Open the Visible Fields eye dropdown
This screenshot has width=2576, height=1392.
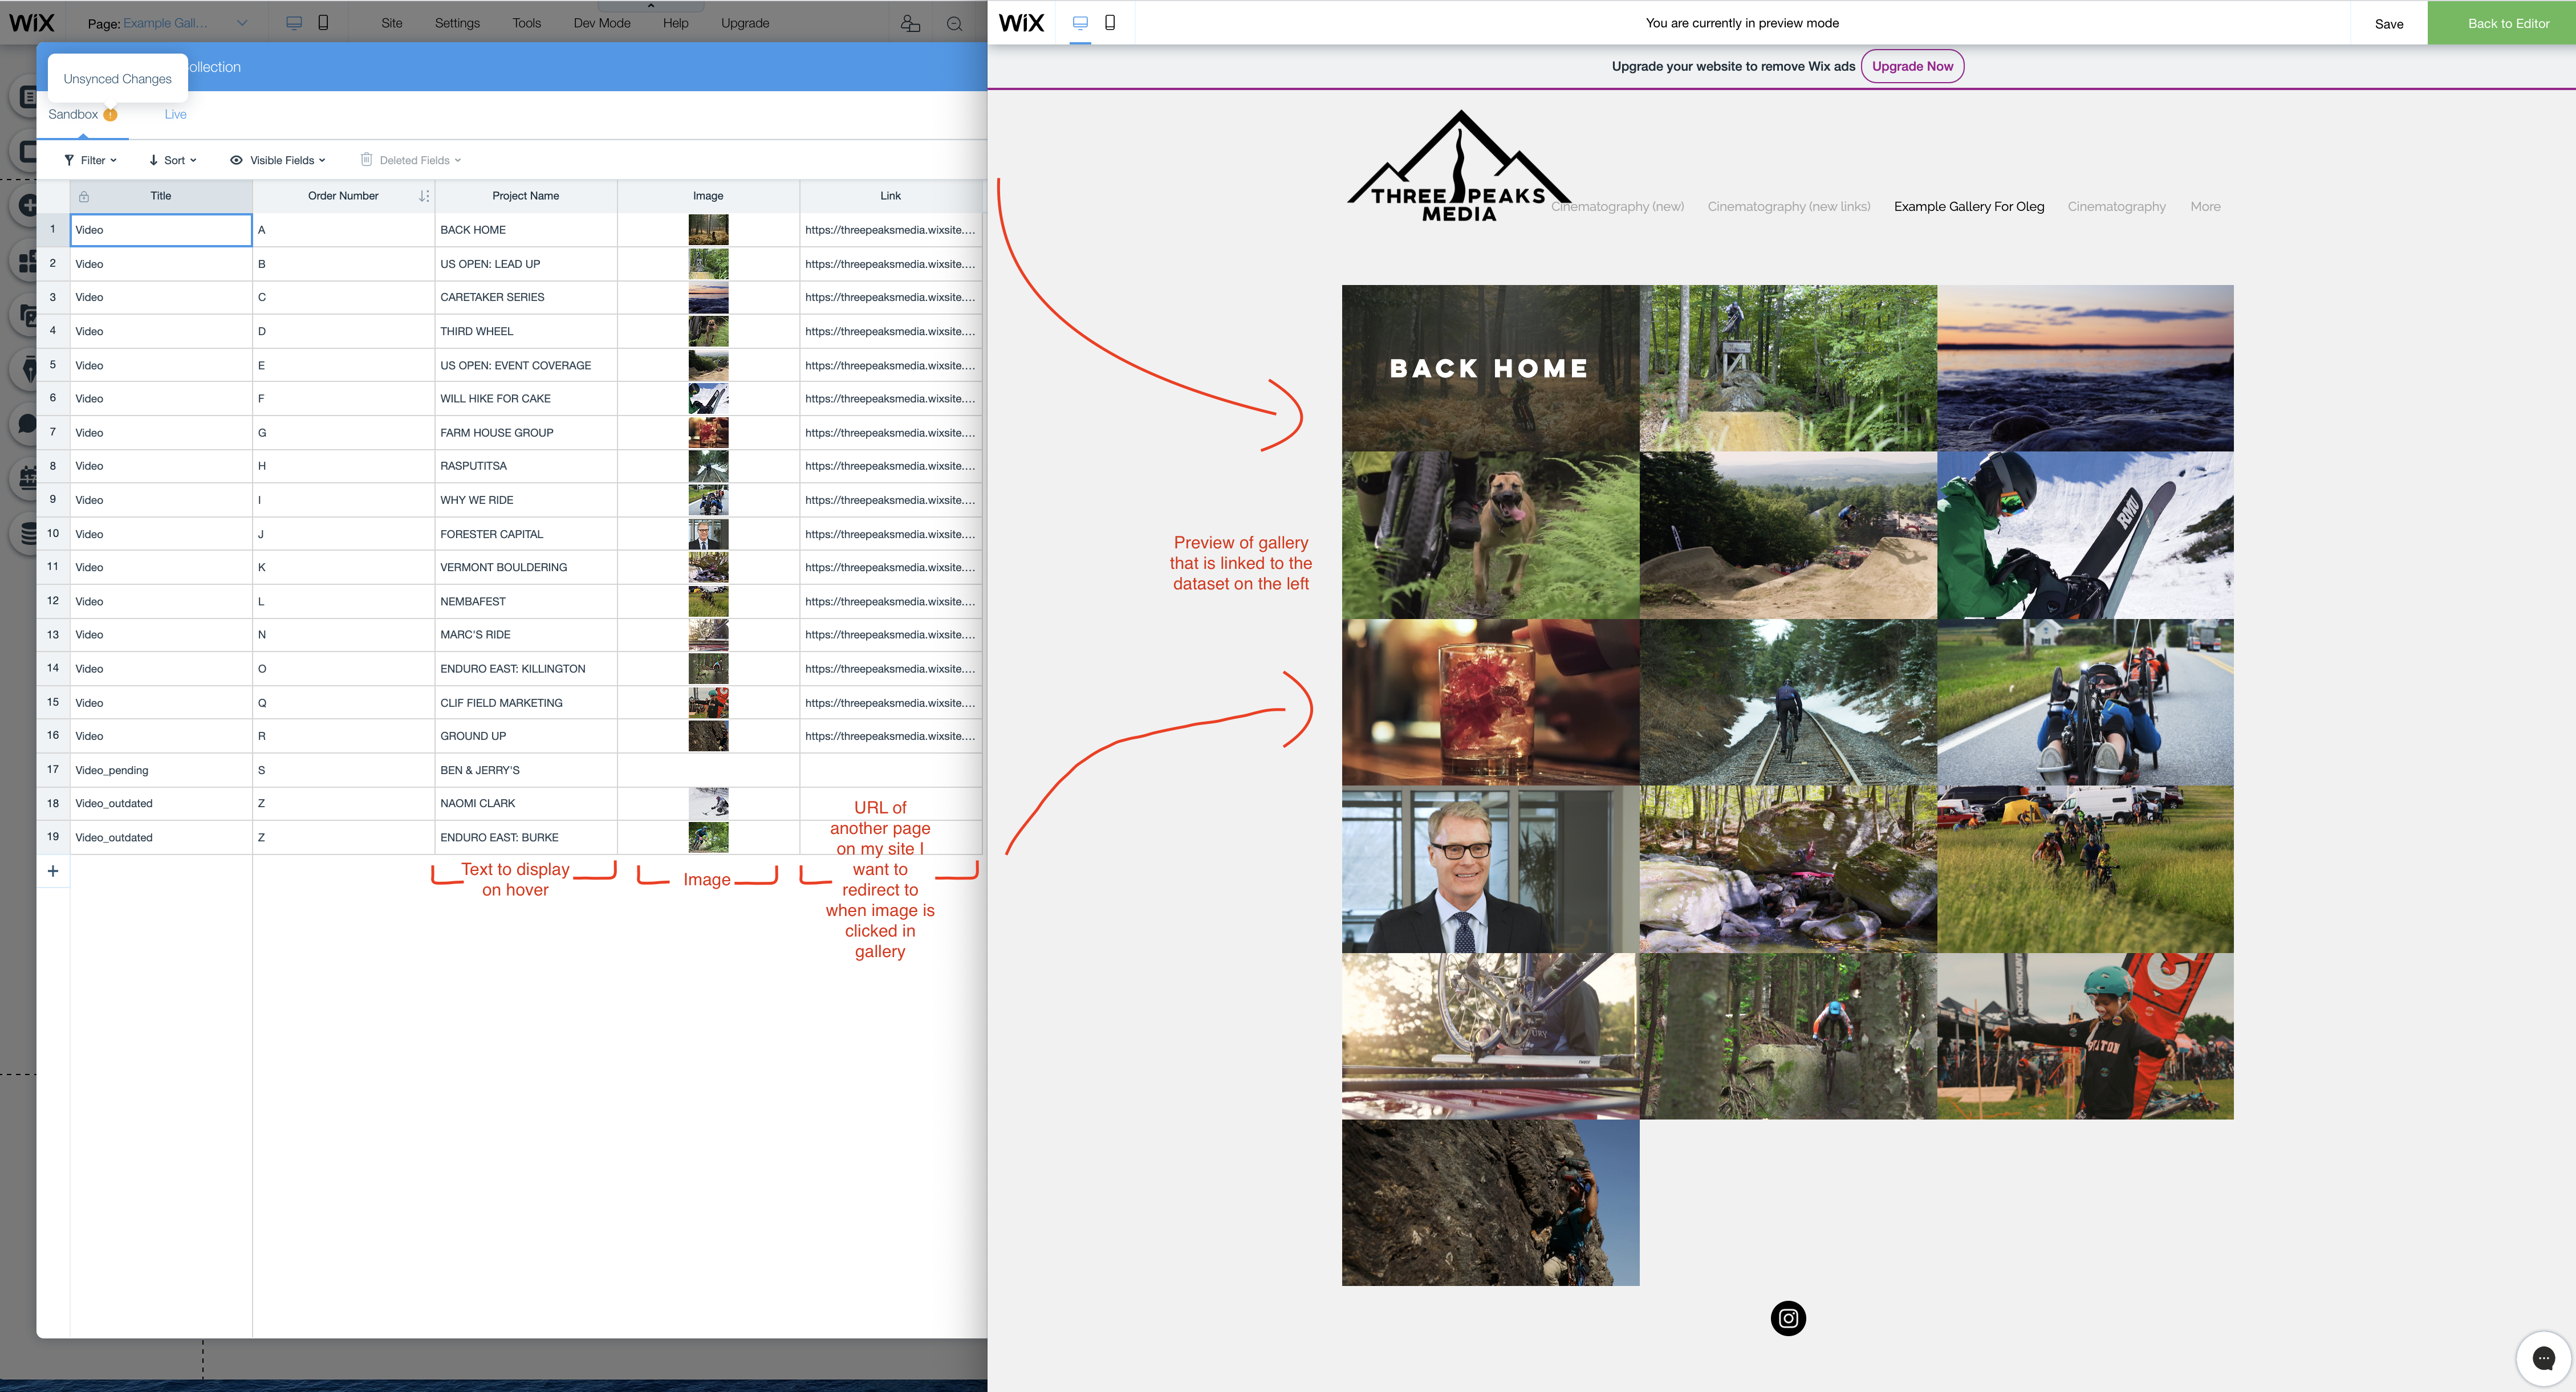(278, 160)
